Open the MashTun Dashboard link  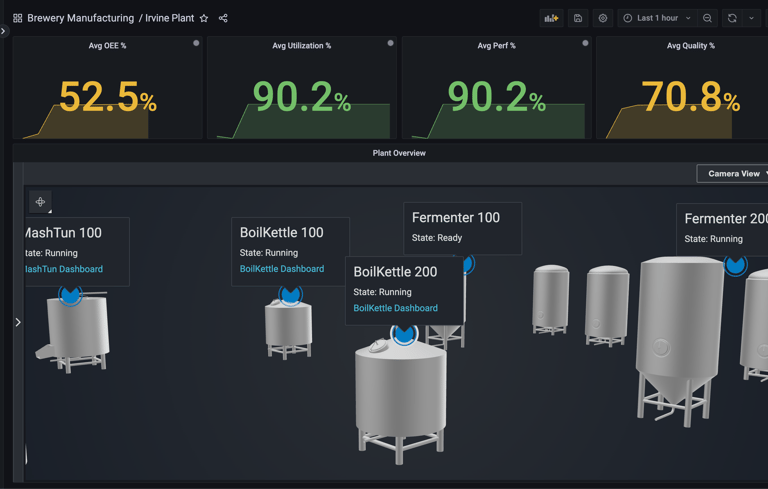tap(64, 269)
